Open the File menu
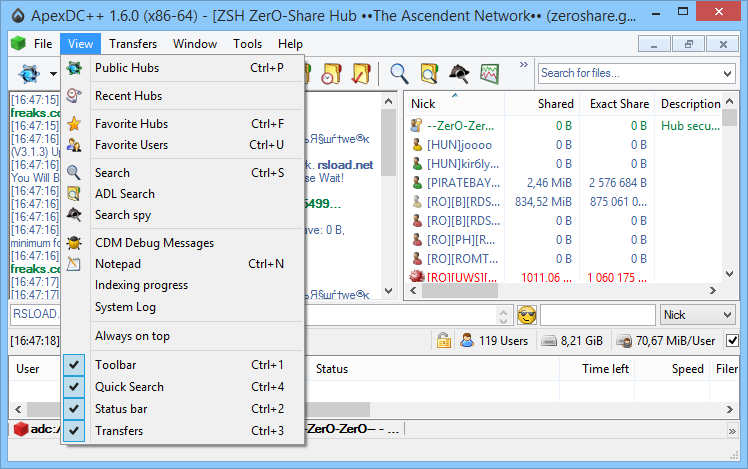 pyautogui.click(x=42, y=44)
